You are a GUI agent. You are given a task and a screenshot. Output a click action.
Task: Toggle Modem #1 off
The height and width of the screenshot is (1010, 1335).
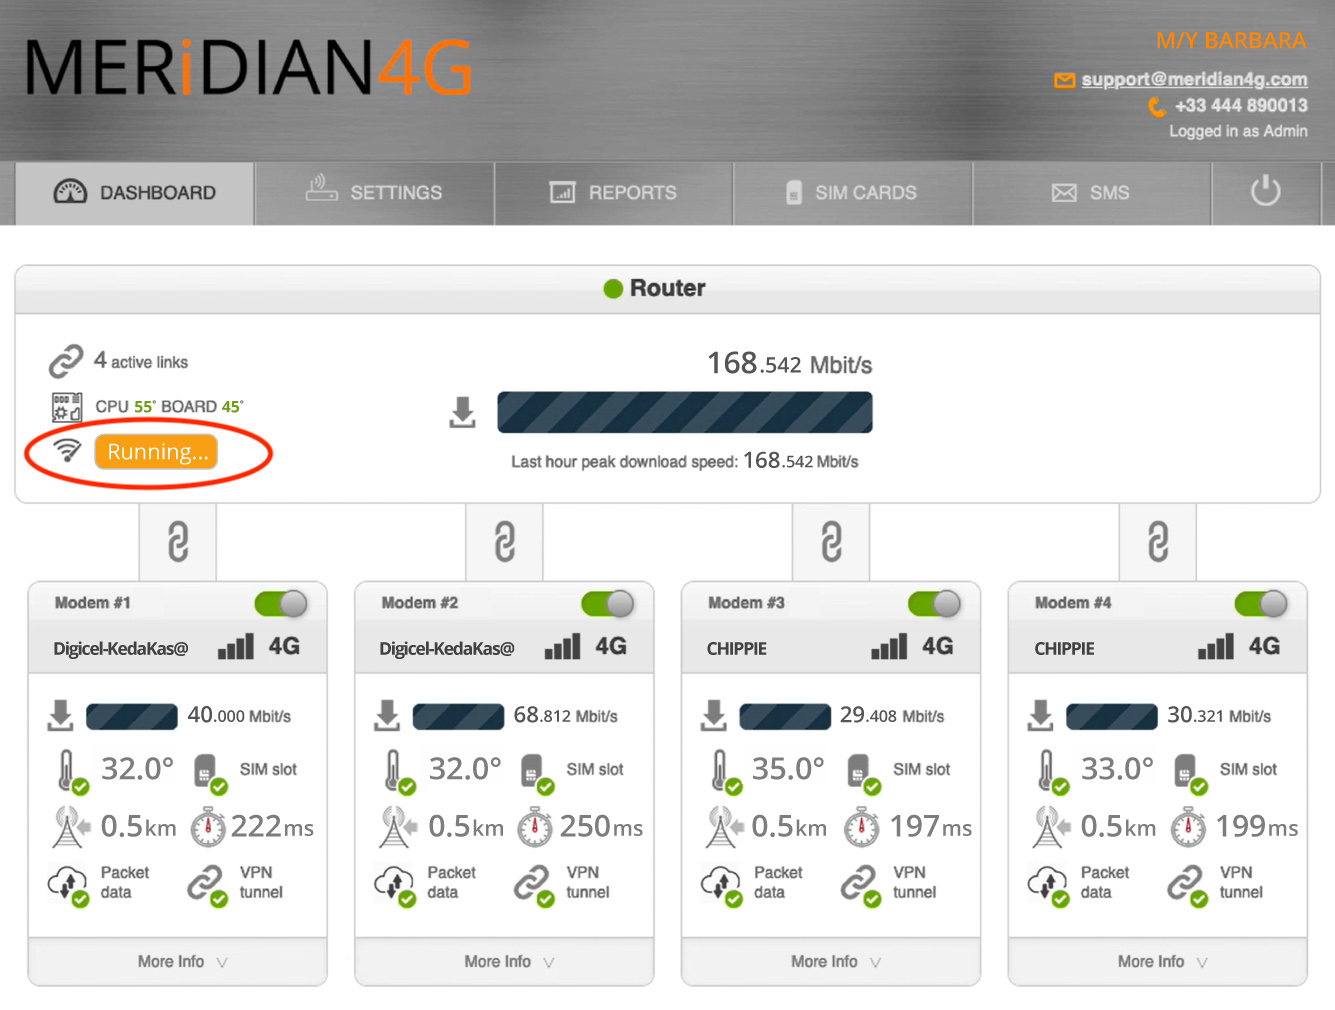click(281, 603)
